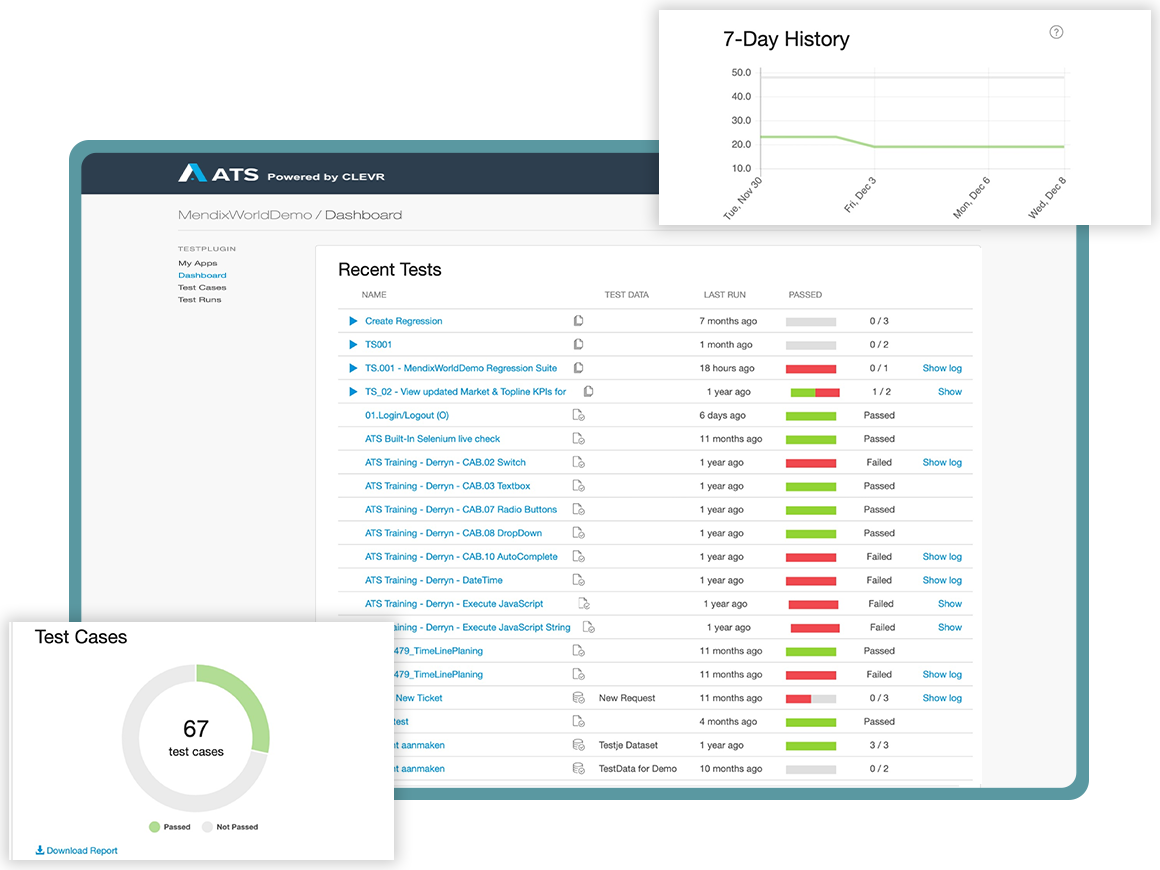The image size is (1160, 870).
Task: Click MendixWorldDemo in the breadcrumb
Action: click(245, 215)
